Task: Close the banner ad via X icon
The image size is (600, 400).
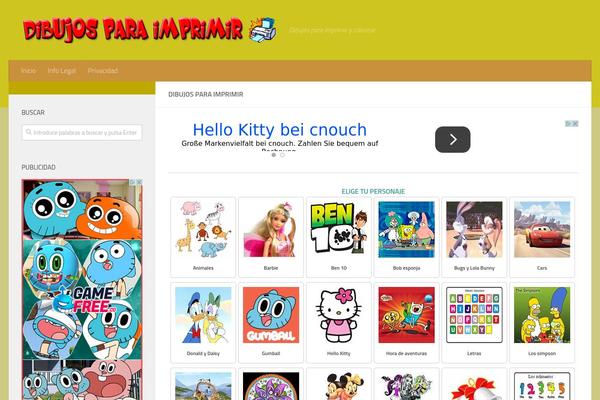Action: click(575, 124)
